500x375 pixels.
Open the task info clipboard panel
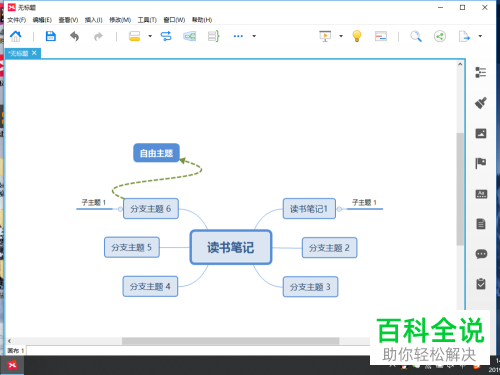481,284
